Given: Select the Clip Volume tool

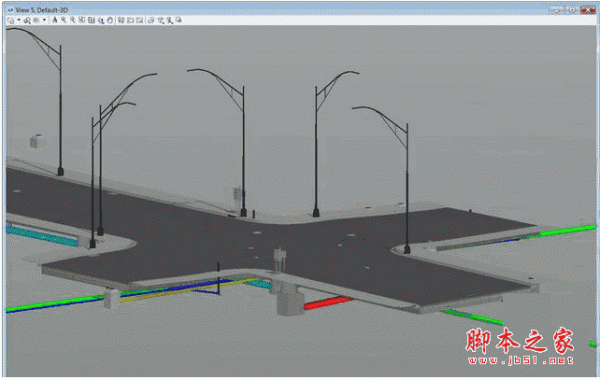Looking at the screenshot, I should (x=160, y=20).
